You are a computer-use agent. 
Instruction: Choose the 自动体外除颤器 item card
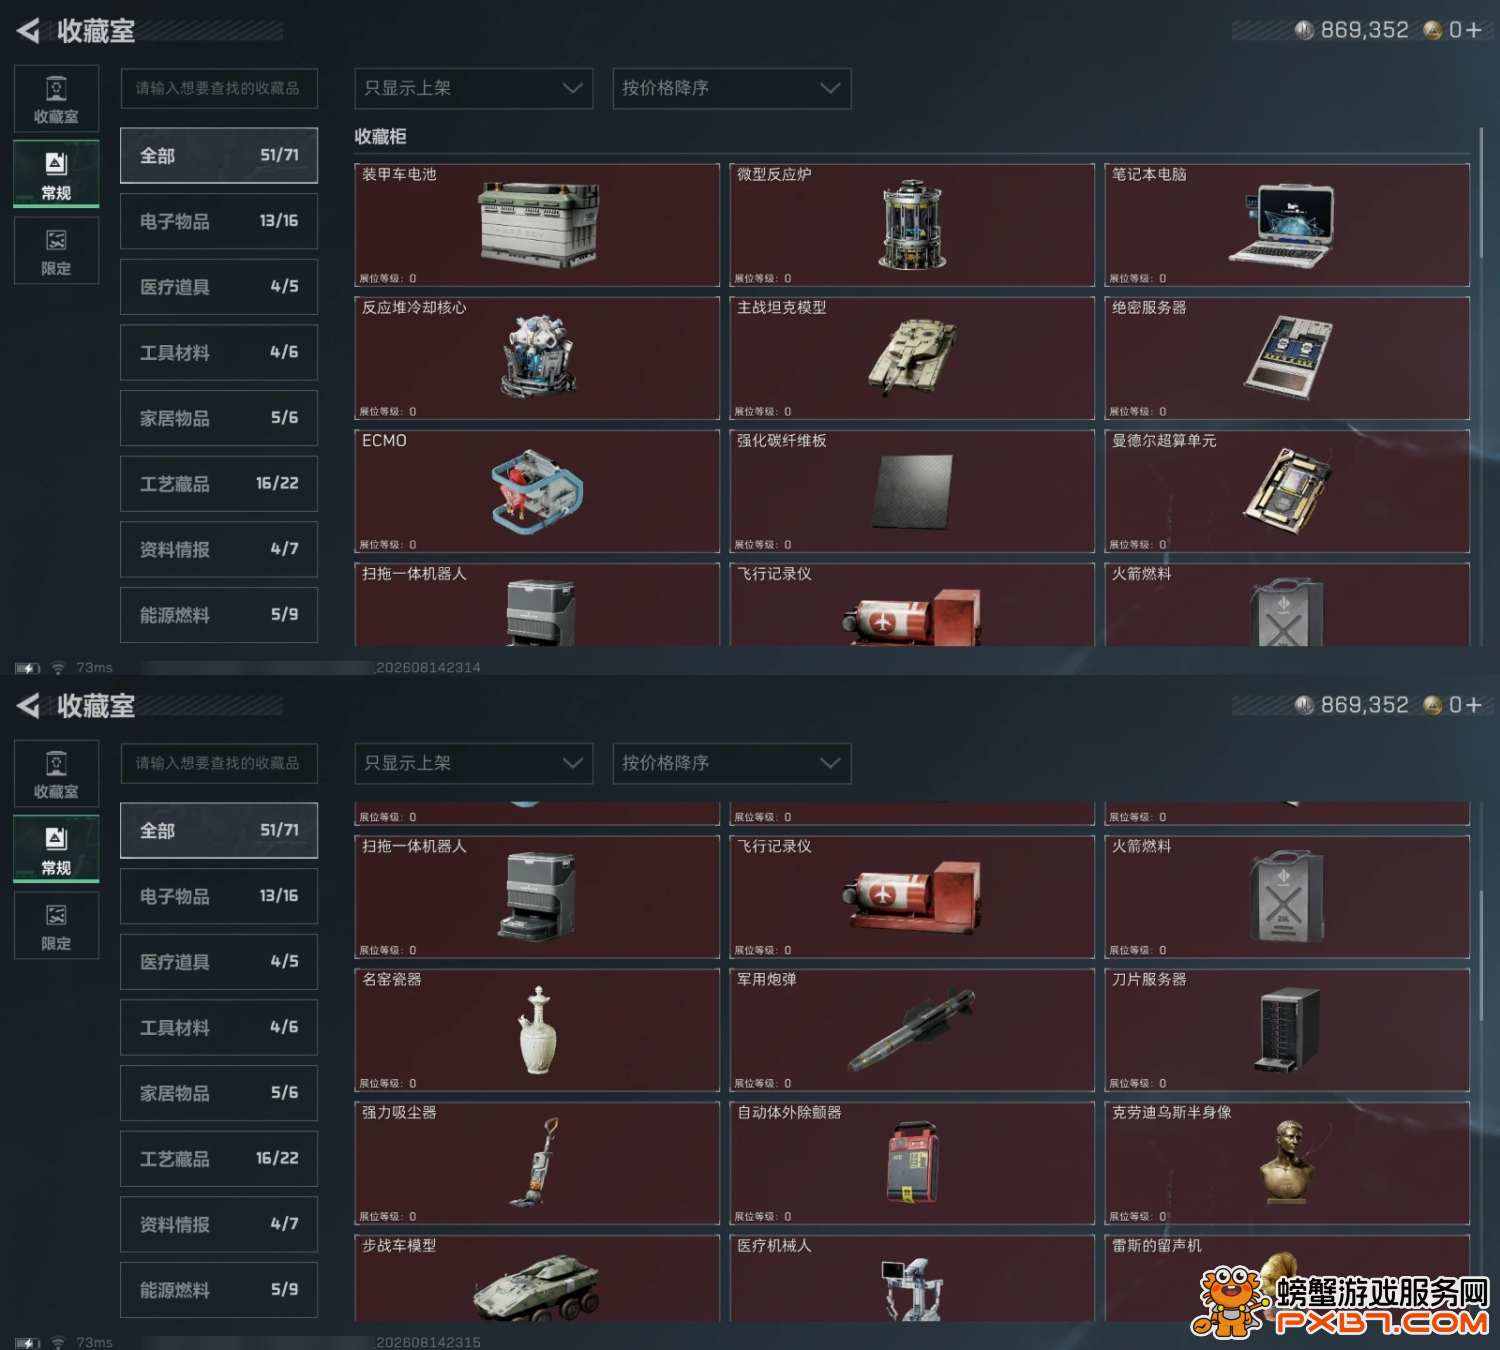[912, 1163]
